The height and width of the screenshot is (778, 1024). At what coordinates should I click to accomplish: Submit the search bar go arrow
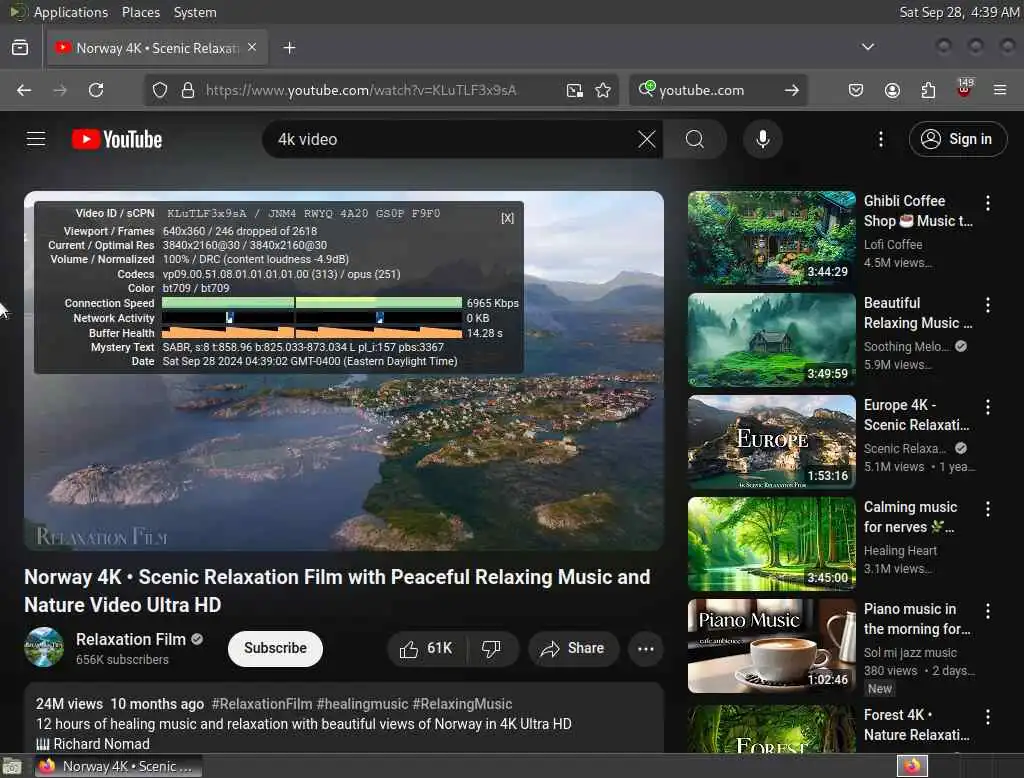coord(792,90)
